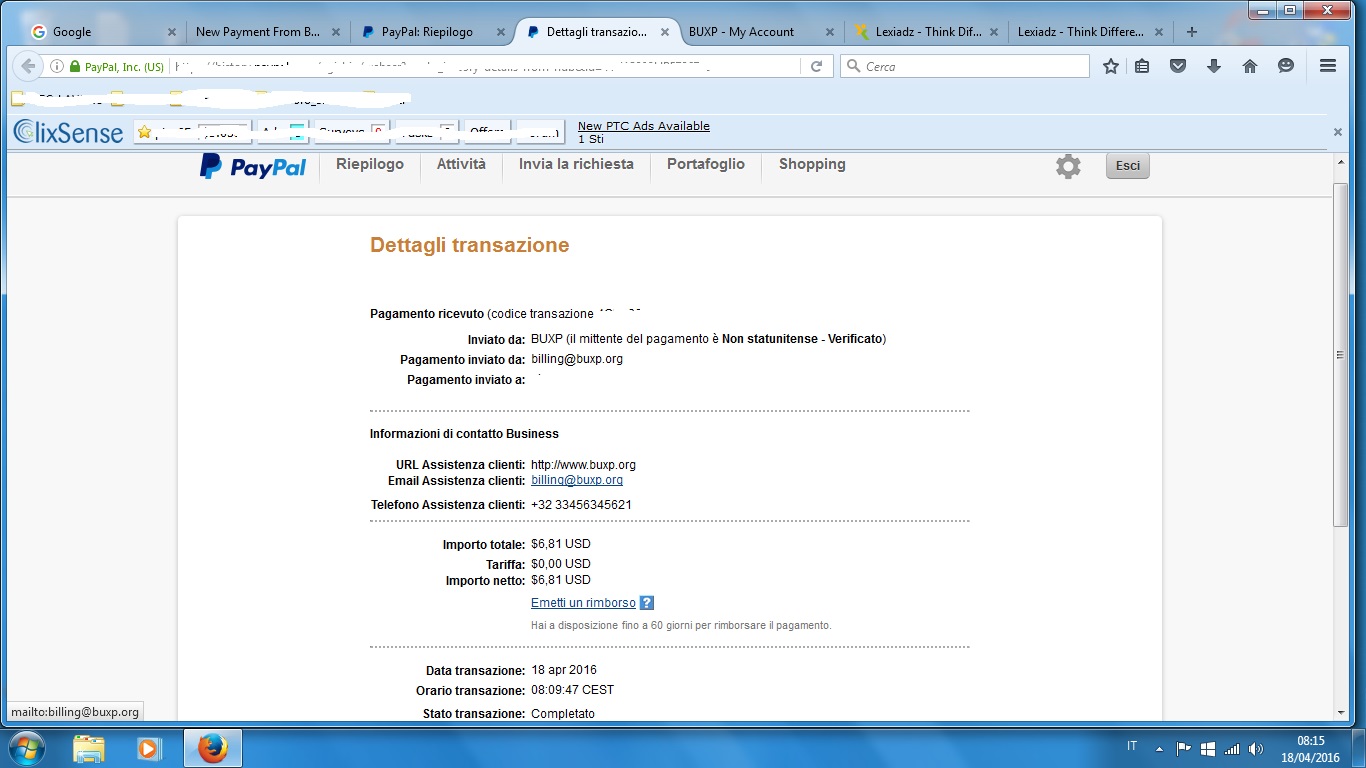Click the Dettagli transazione heading
This screenshot has height=768, width=1366.
coord(470,245)
